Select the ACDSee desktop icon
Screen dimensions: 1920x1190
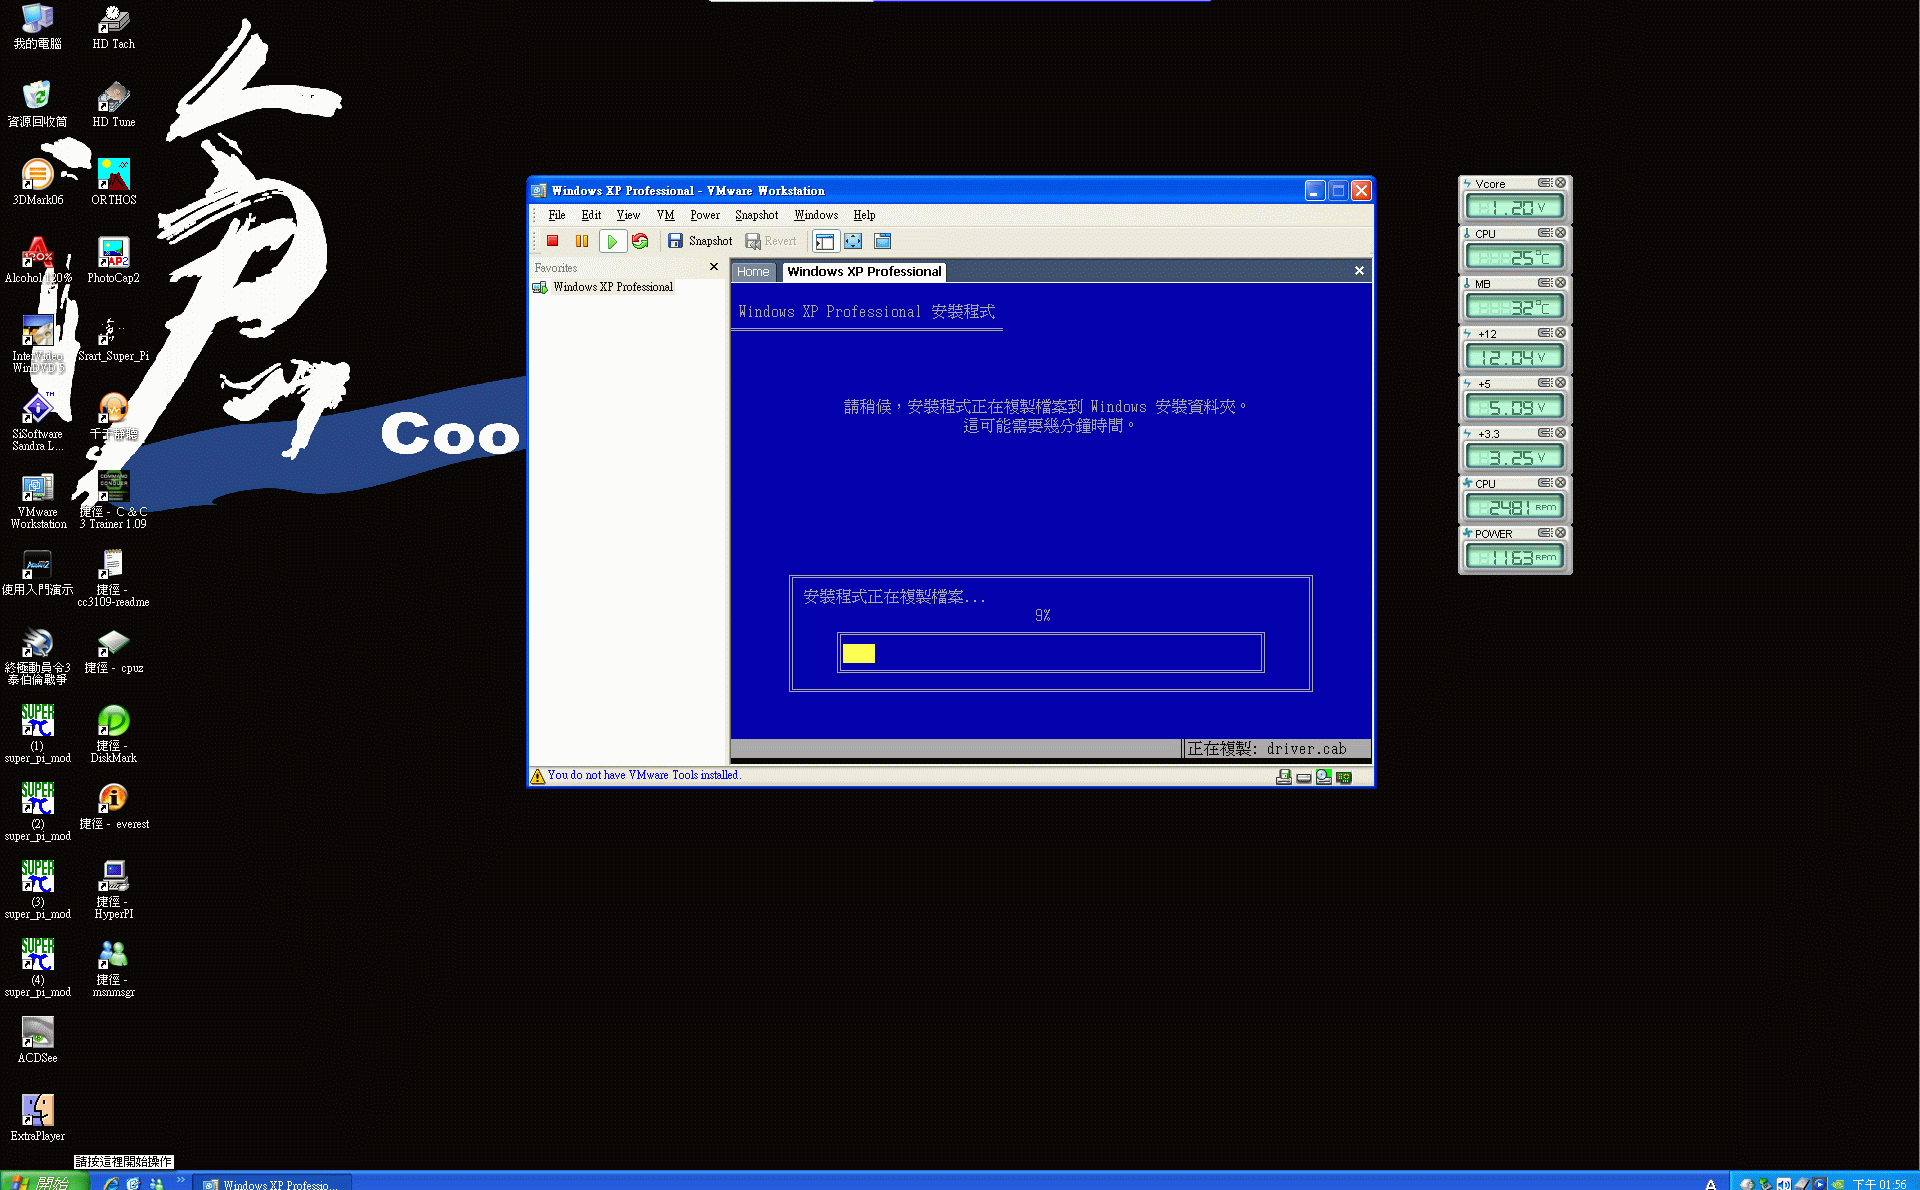(x=37, y=1040)
